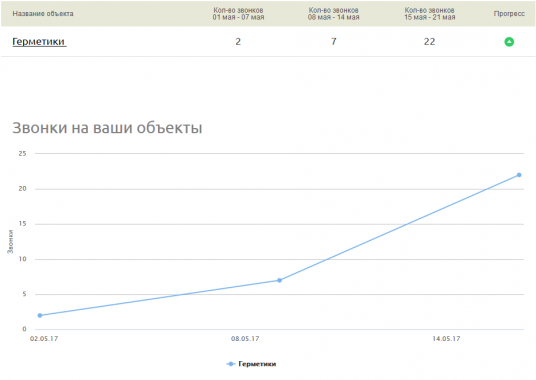Image resolution: width=536 pixels, height=380 pixels.
Task: Click the 14.05.17 x-axis date label
Action: point(446,339)
